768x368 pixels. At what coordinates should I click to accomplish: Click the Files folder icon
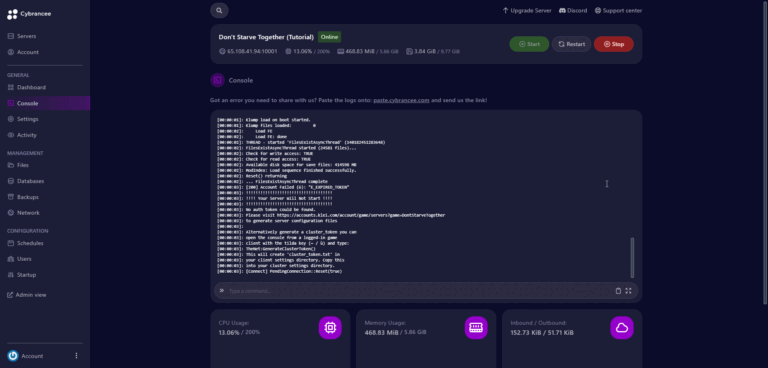tap(11, 165)
